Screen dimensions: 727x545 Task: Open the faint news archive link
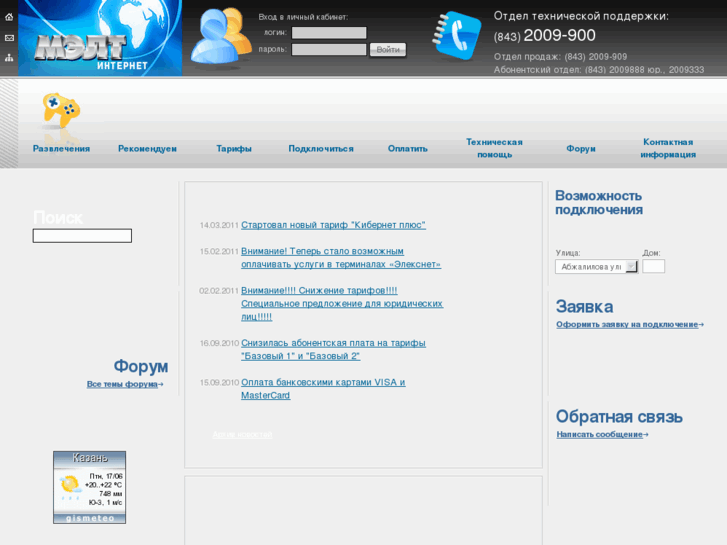click(242, 435)
